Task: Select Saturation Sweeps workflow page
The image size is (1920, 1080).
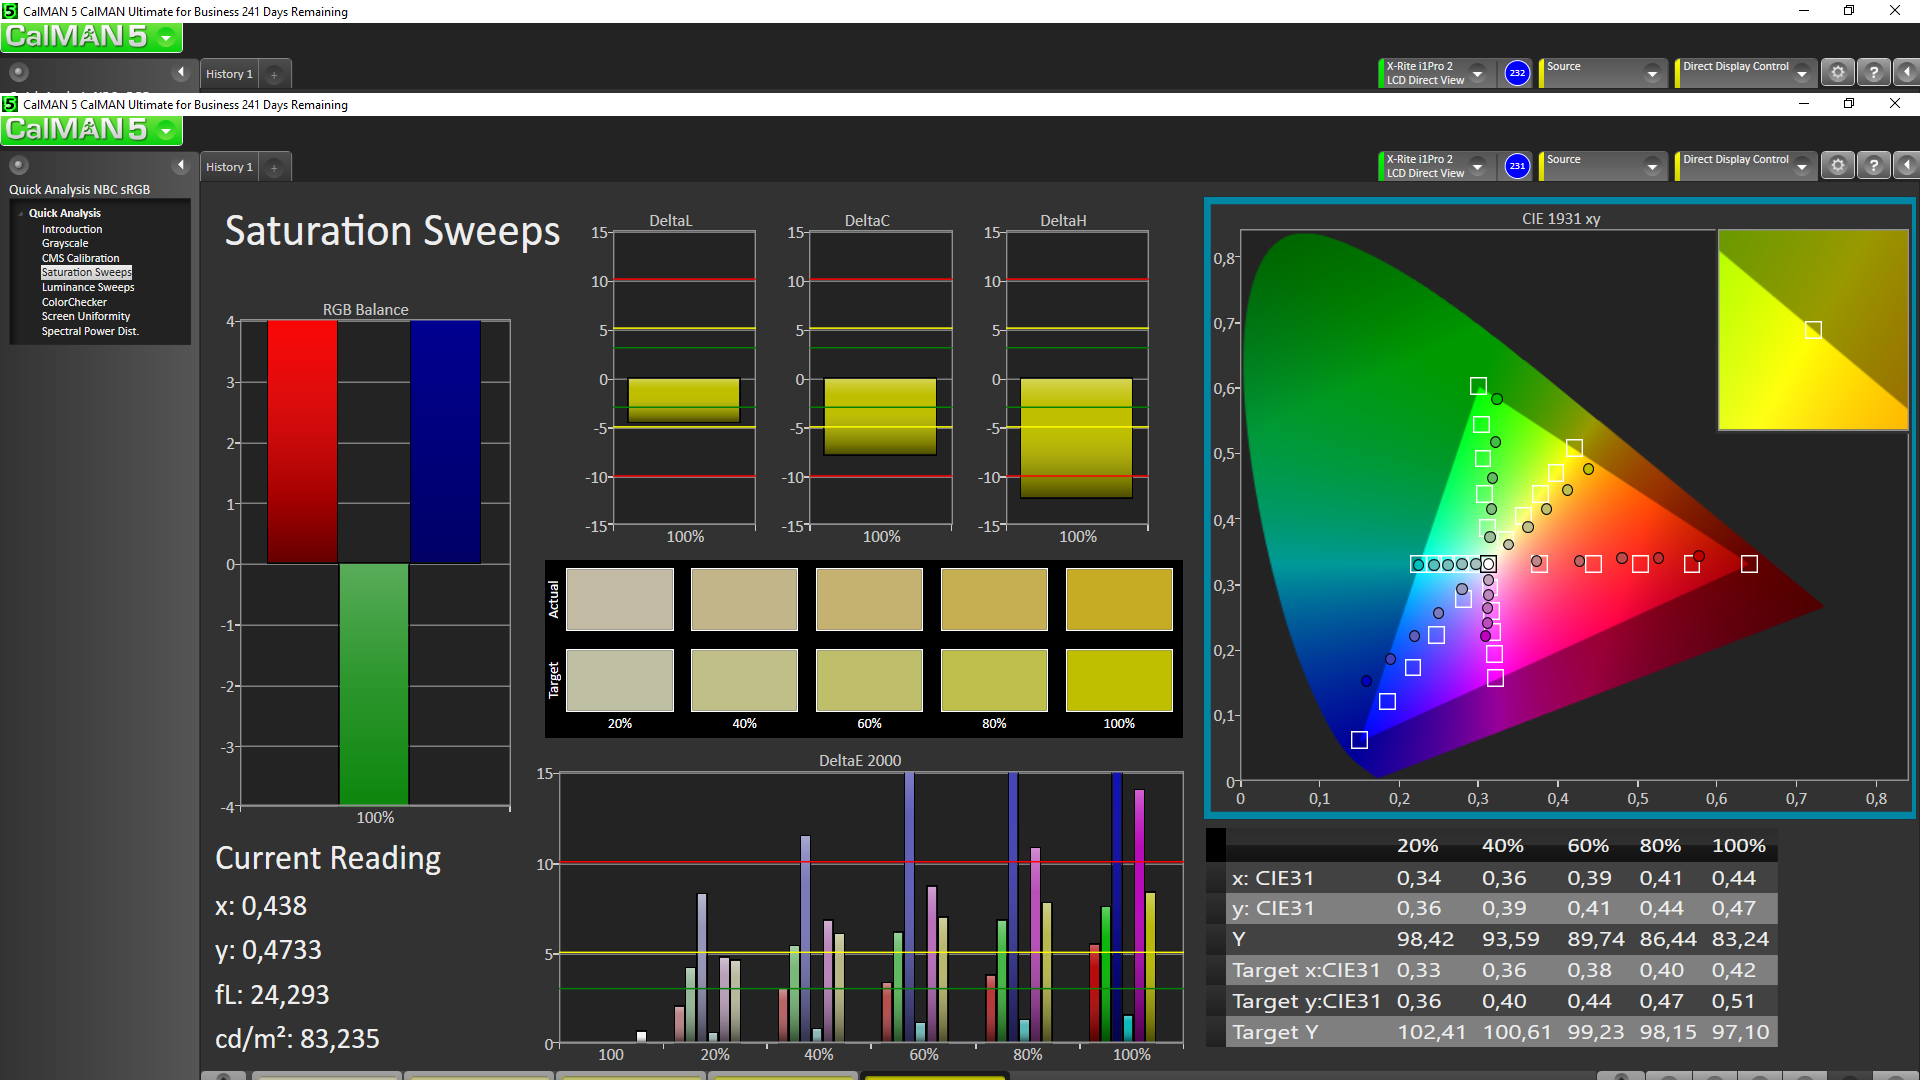Action: tap(86, 272)
